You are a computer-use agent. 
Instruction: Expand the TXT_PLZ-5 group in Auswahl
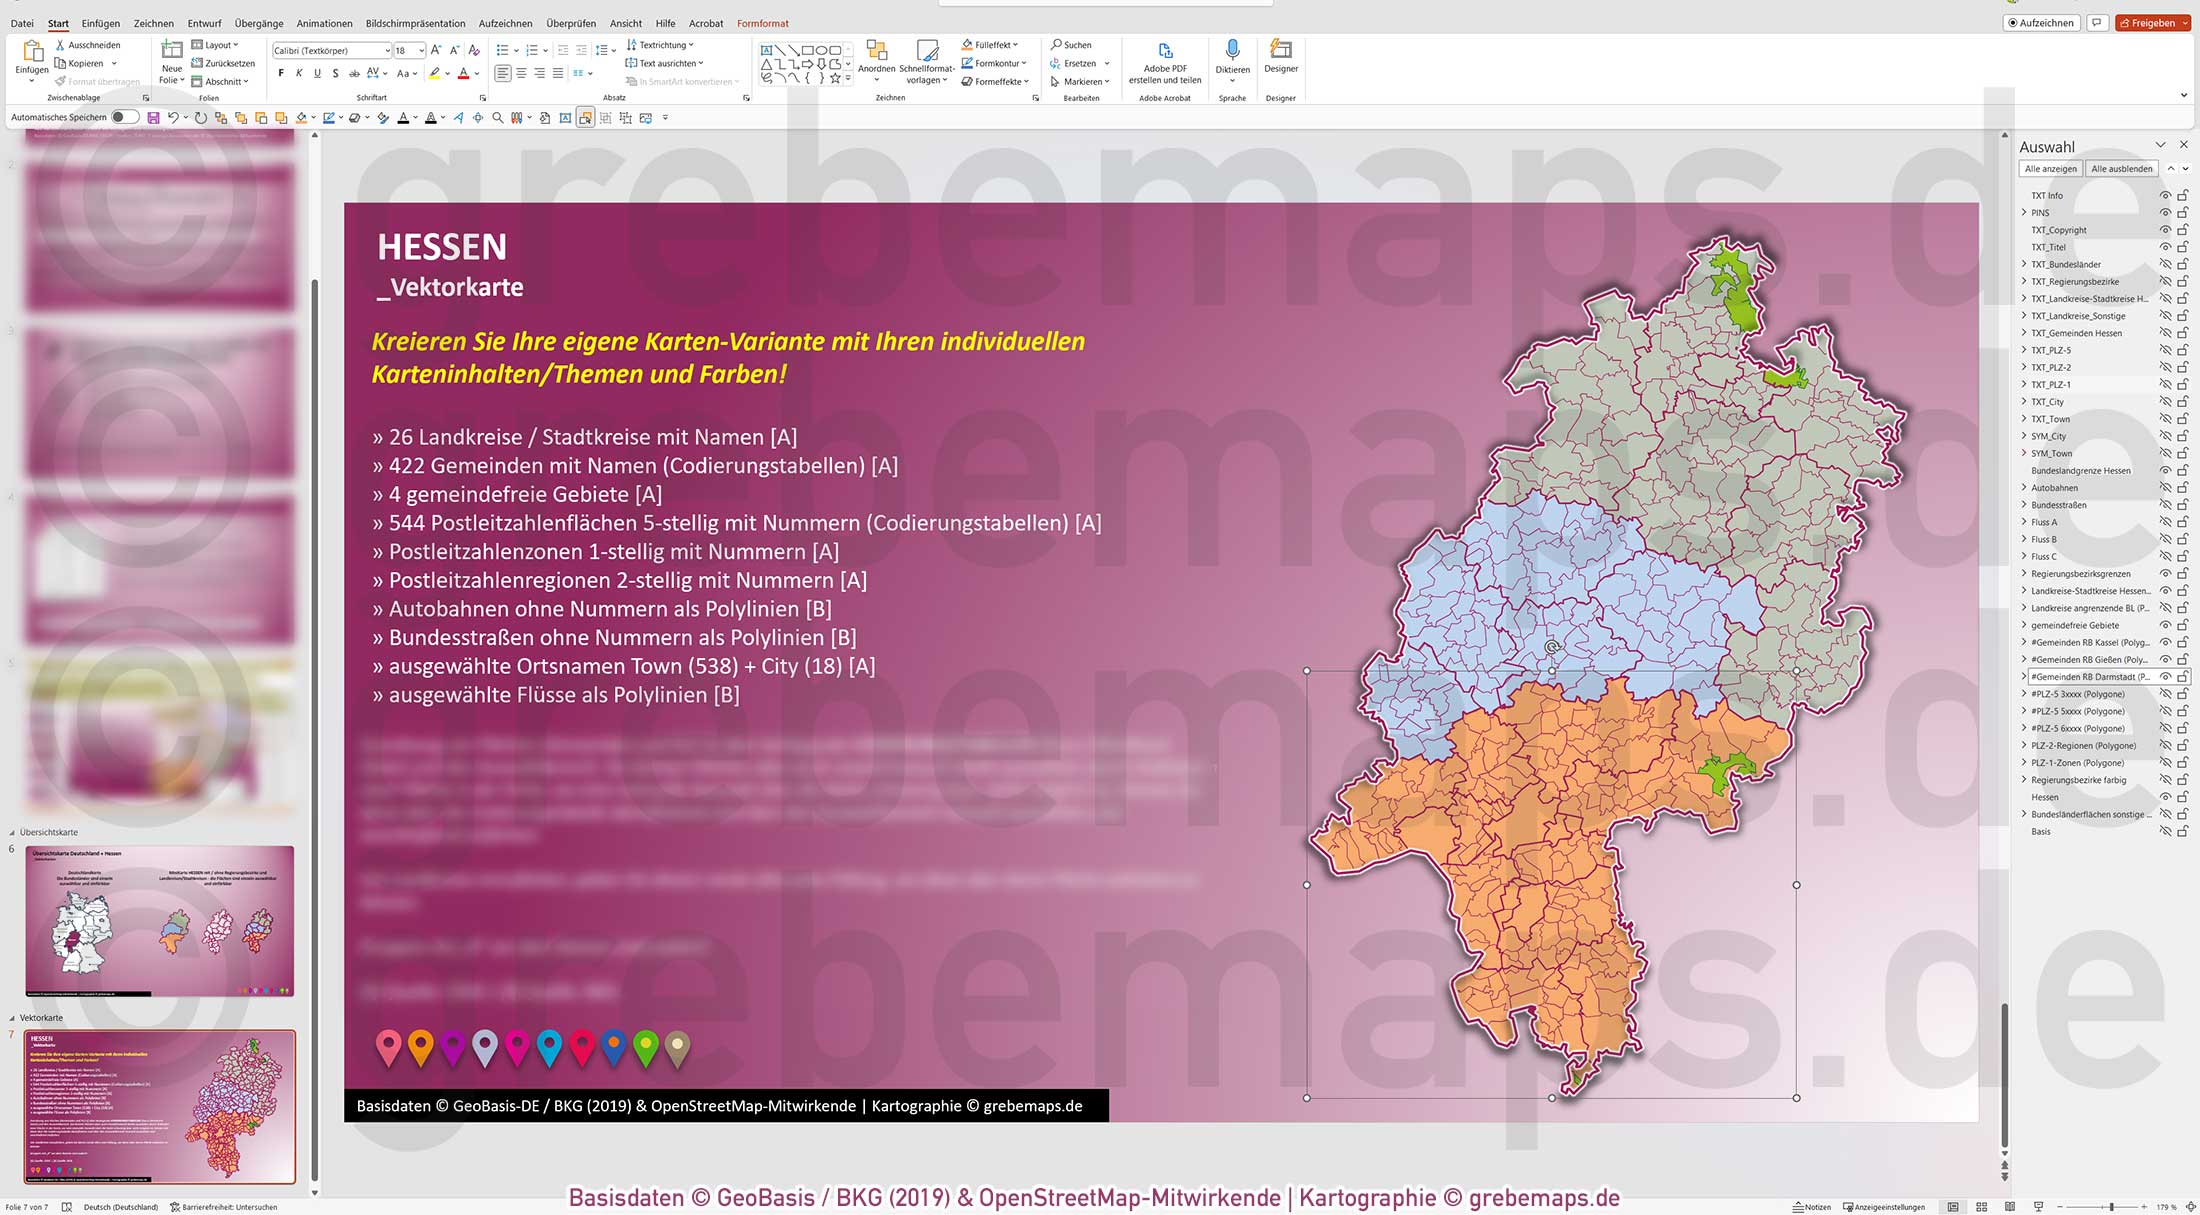(x=2024, y=350)
